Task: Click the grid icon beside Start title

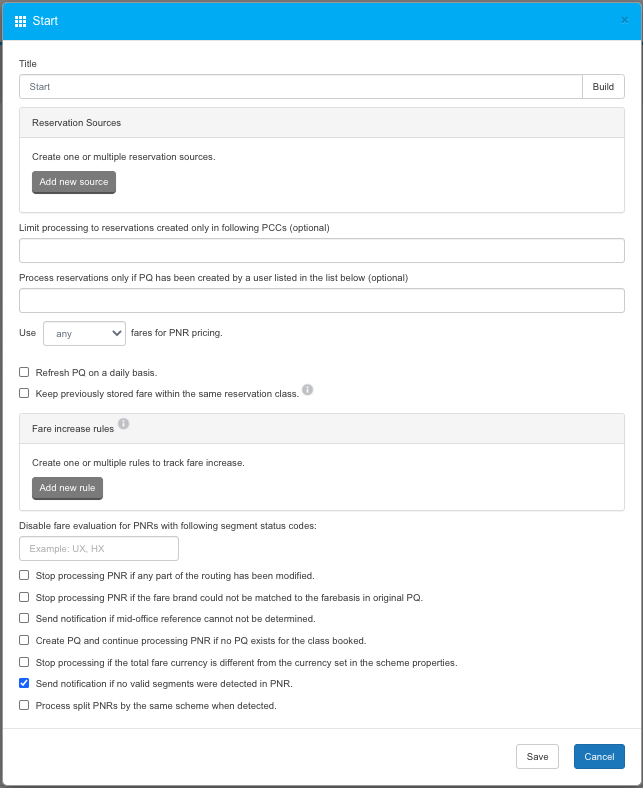Action: (21, 21)
